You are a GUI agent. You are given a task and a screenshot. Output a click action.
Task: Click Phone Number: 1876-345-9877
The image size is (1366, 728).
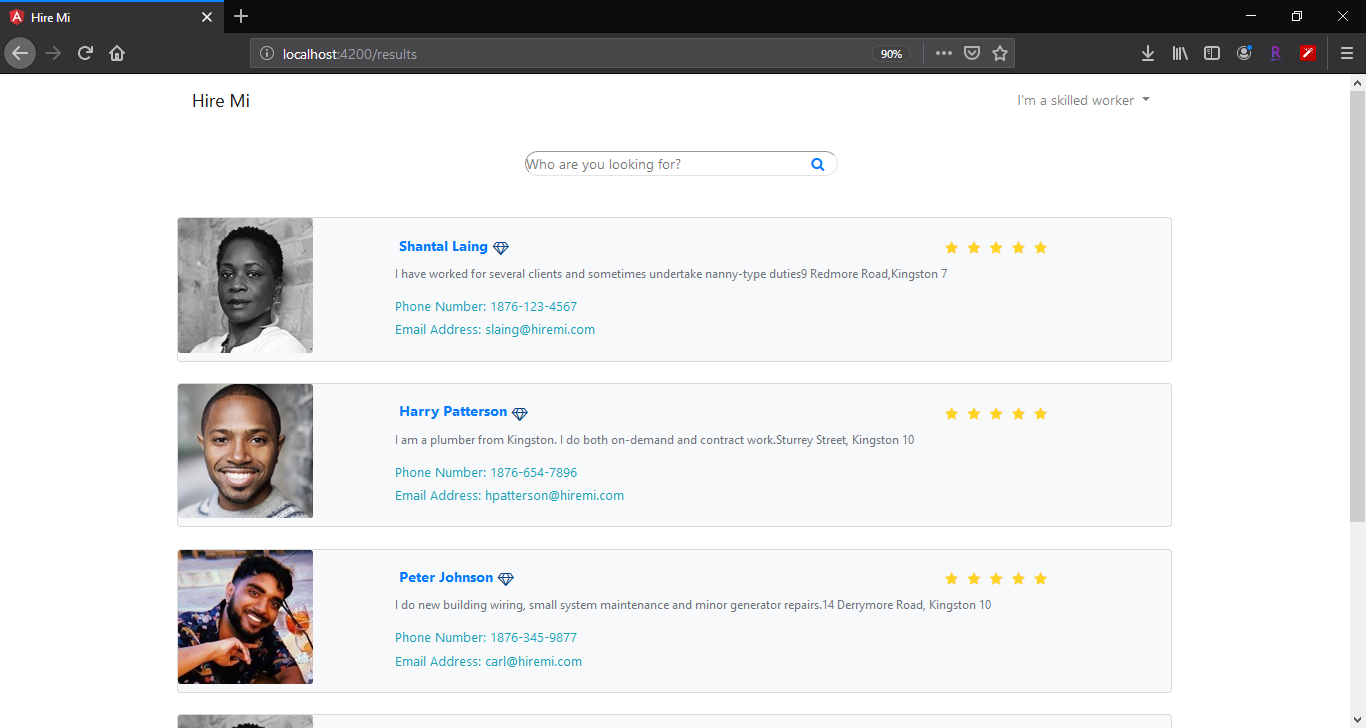(x=486, y=638)
